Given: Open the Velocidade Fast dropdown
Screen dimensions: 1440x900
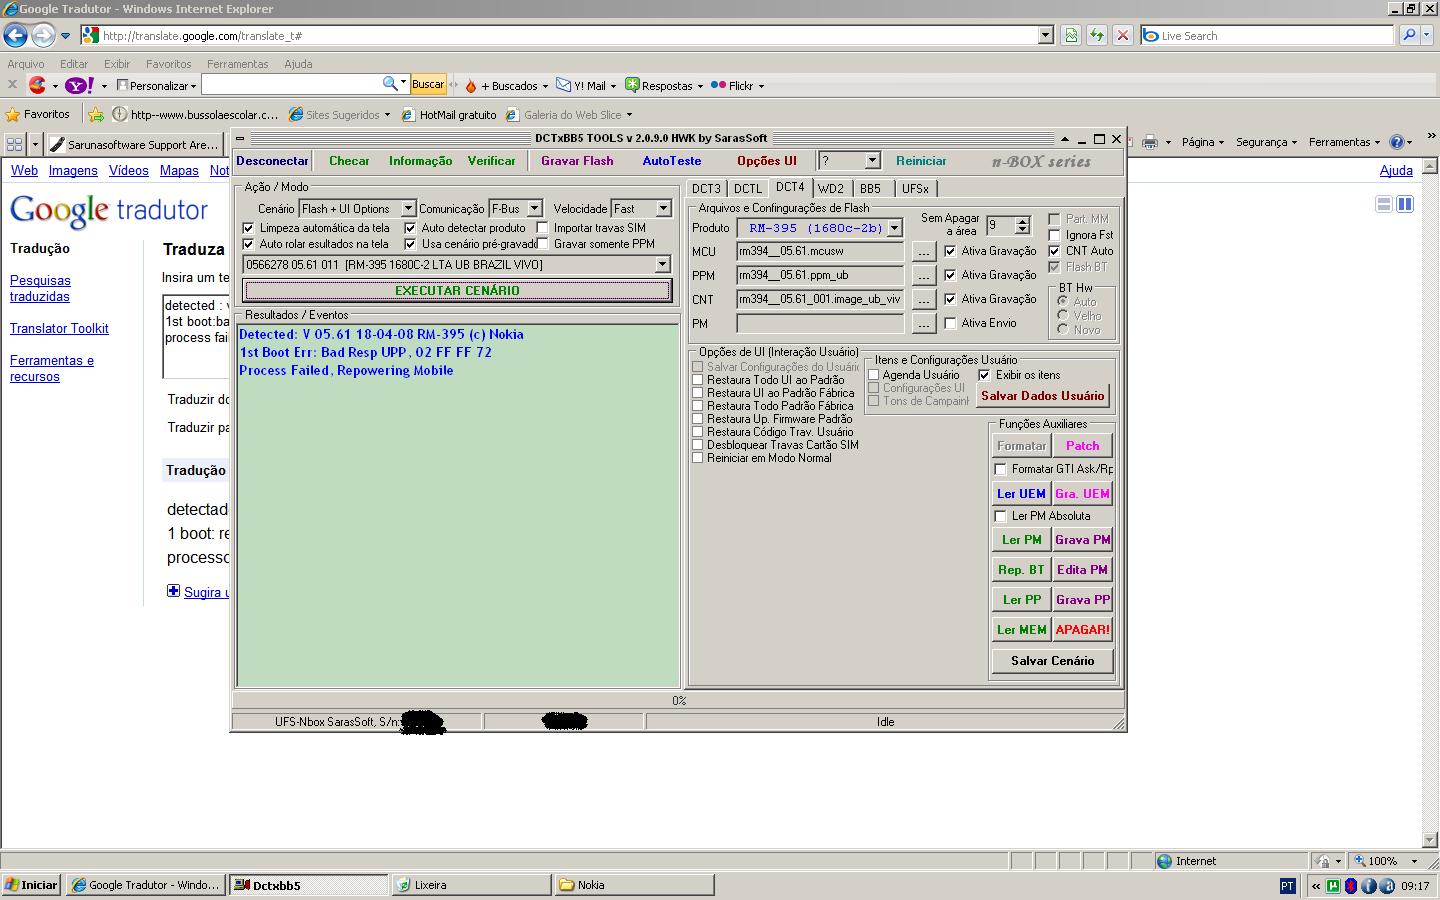Looking at the screenshot, I should tap(663, 209).
